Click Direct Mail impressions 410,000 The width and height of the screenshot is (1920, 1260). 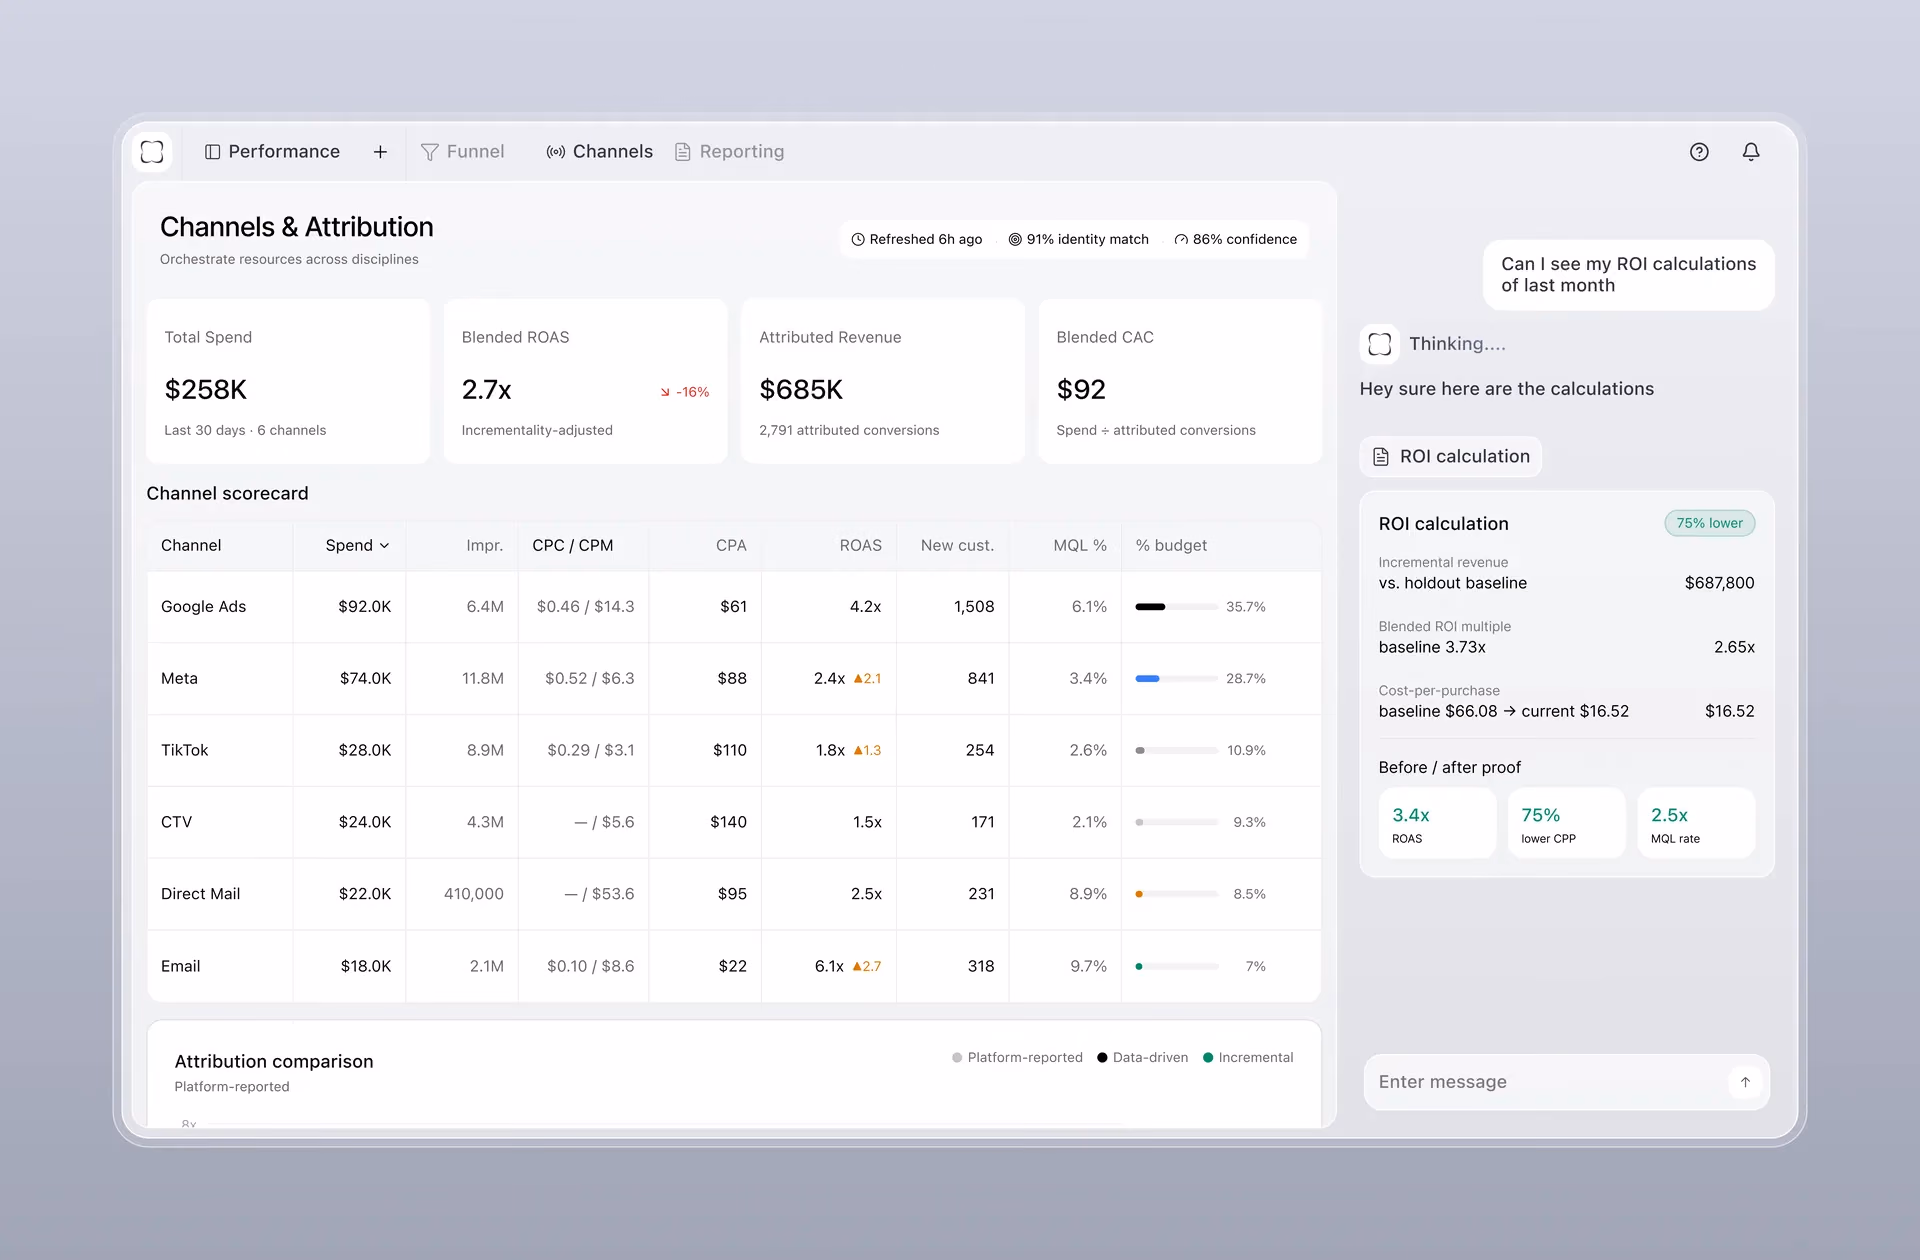pos(474,895)
